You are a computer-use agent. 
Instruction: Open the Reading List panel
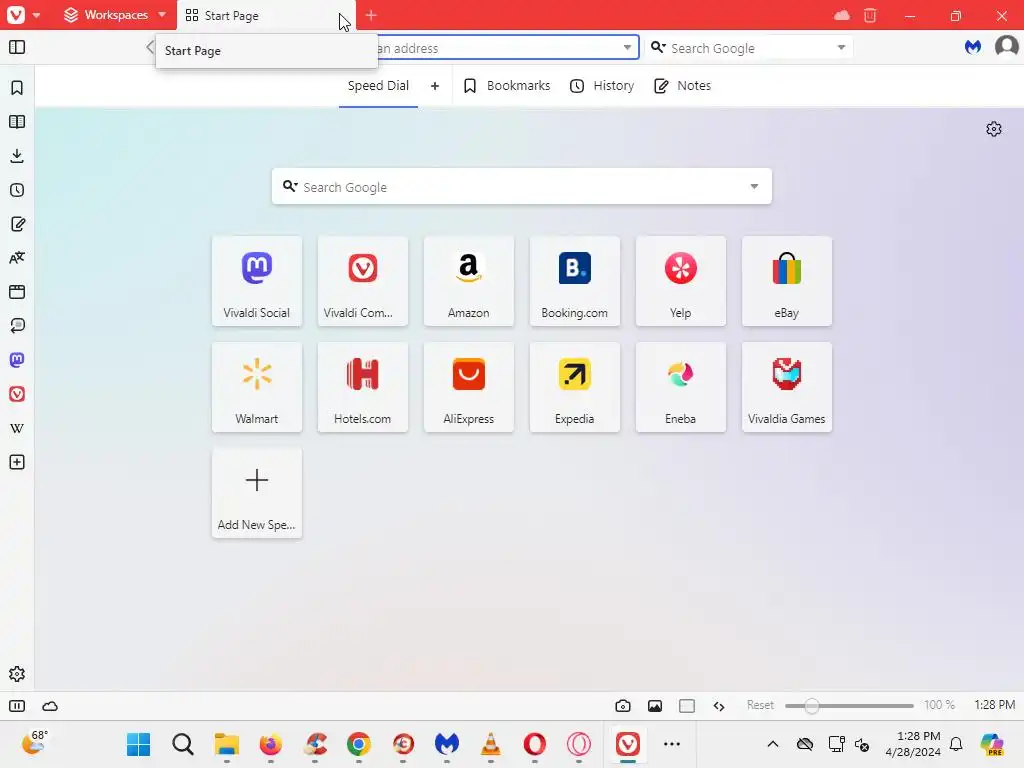(17, 121)
